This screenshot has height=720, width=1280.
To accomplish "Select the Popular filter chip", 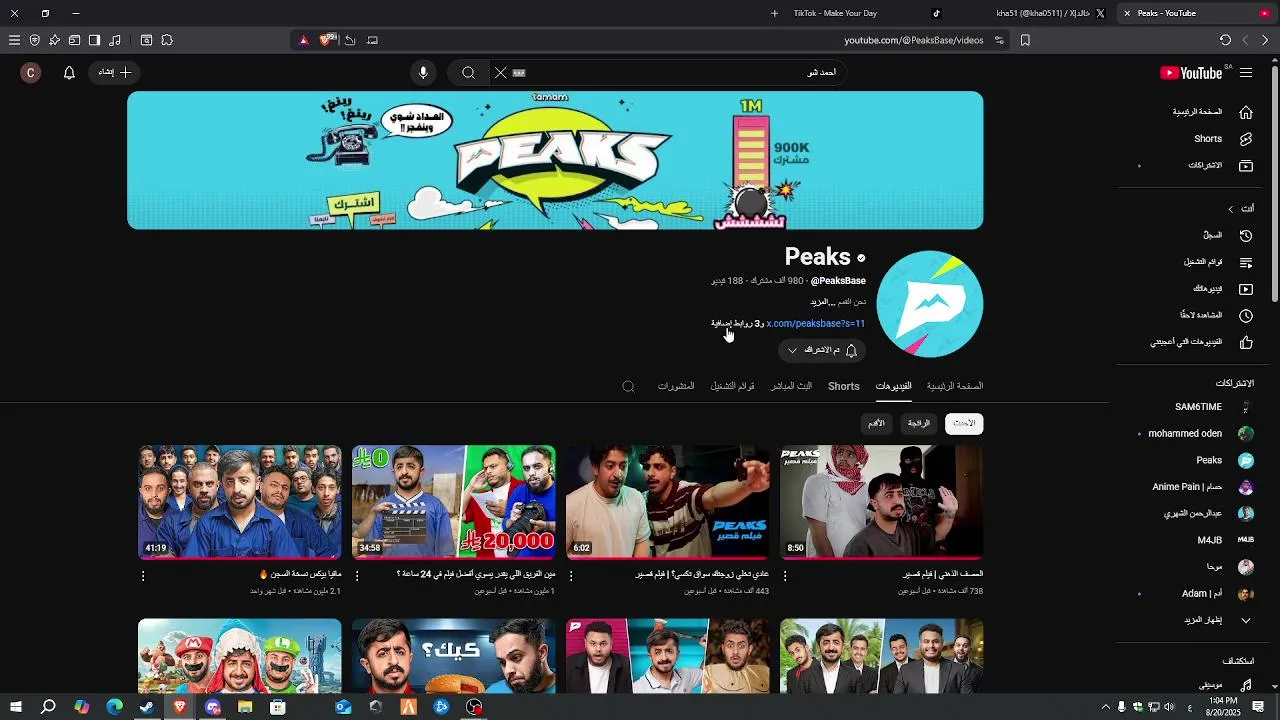I will coord(919,424).
